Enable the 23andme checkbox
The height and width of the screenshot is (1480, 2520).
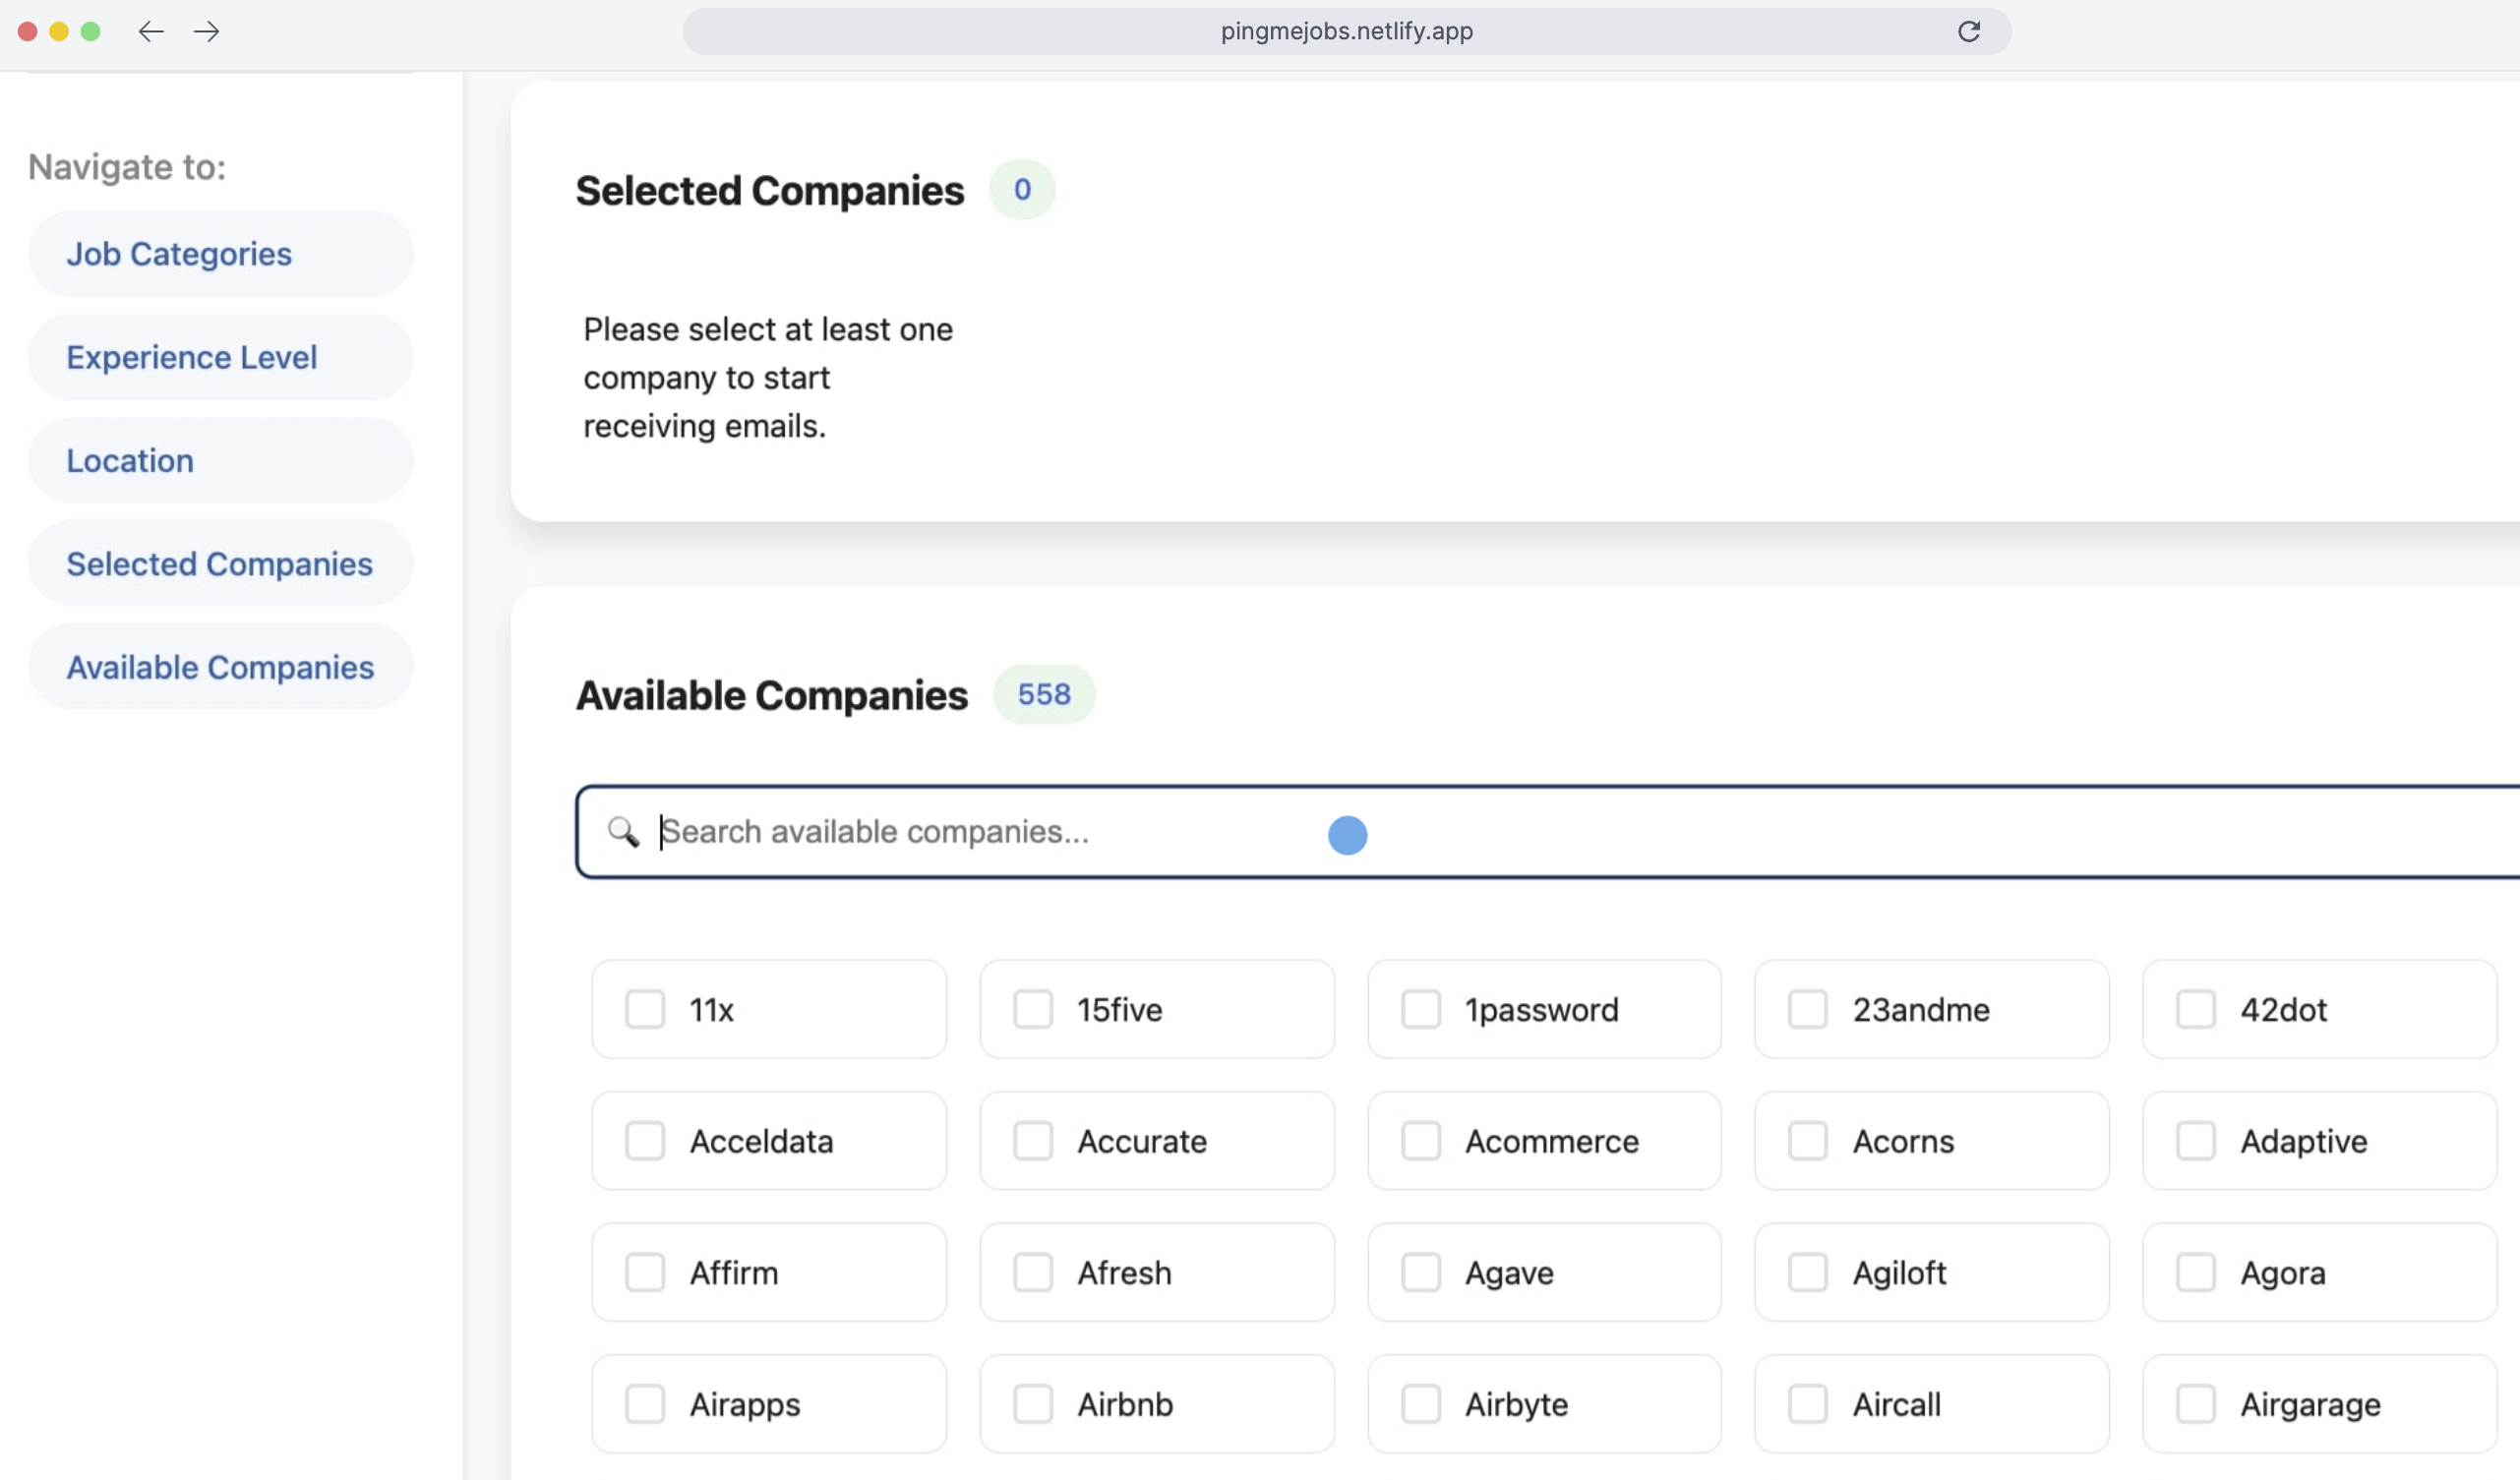click(x=1808, y=1010)
